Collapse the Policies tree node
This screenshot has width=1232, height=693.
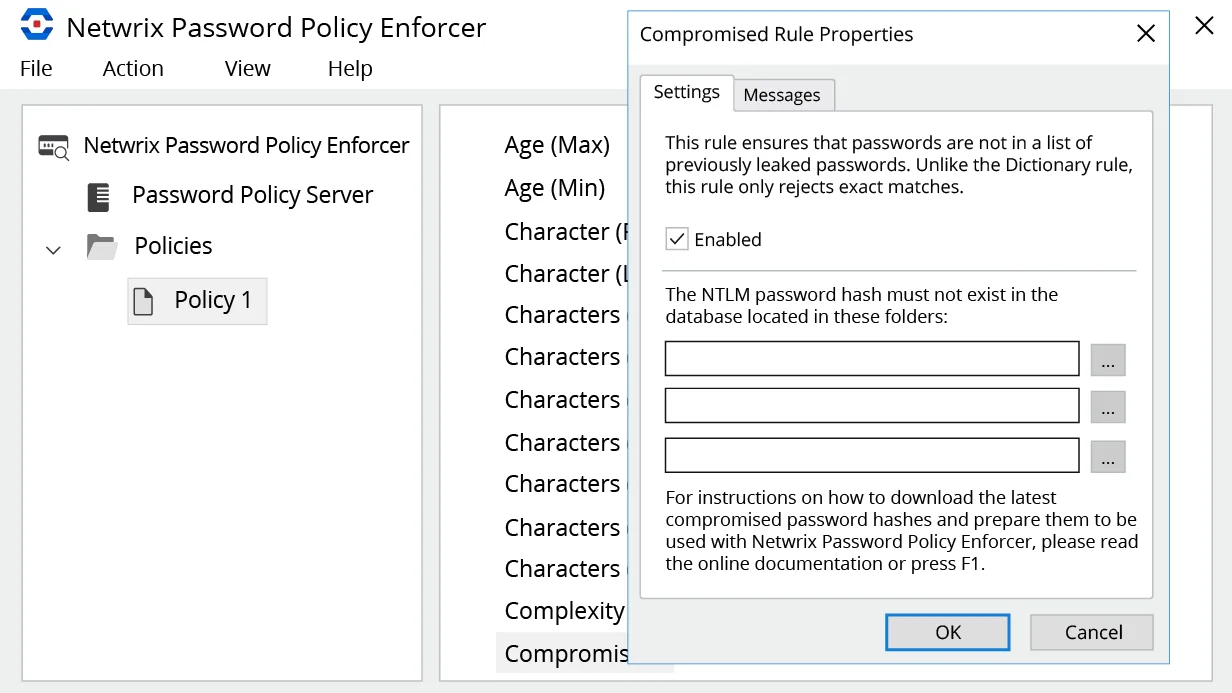54,249
